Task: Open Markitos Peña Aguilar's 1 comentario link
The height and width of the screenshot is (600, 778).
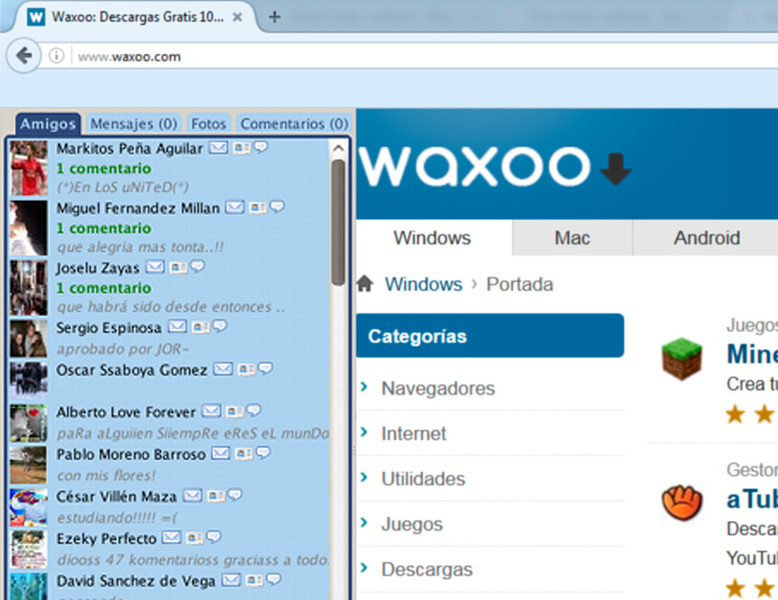Action: [104, 168]
